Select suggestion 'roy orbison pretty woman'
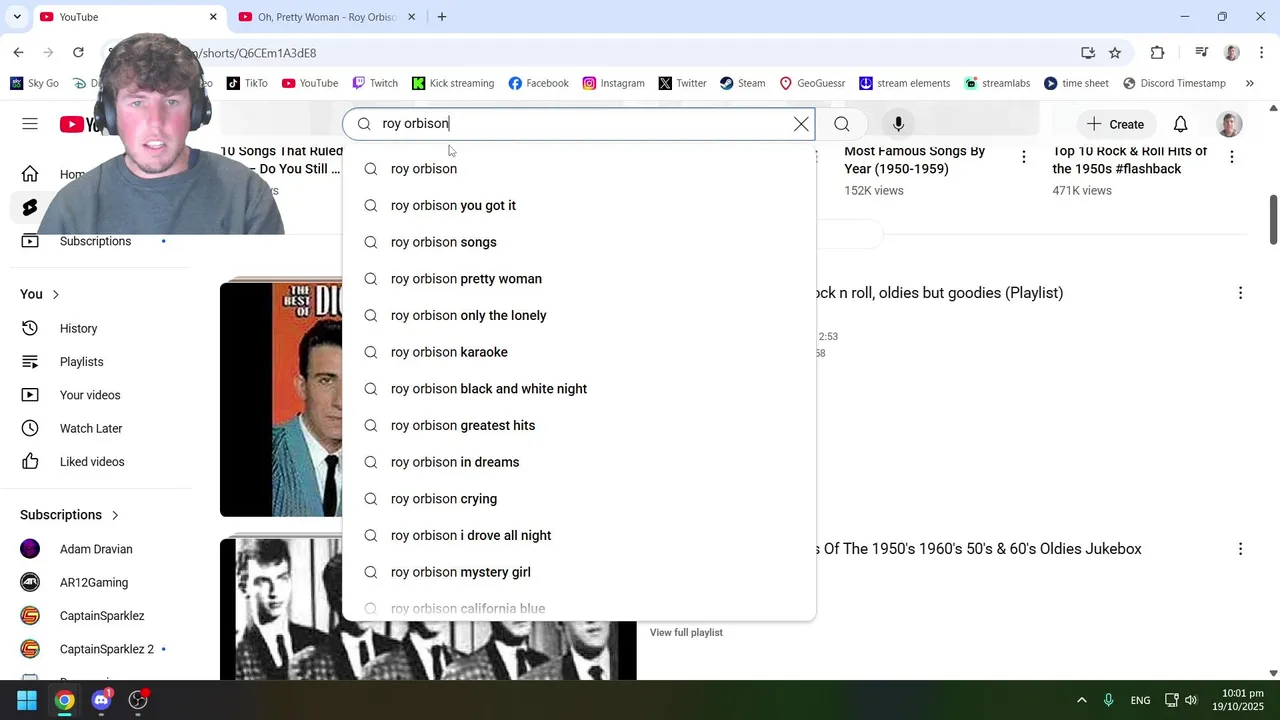 coord(579,279)
